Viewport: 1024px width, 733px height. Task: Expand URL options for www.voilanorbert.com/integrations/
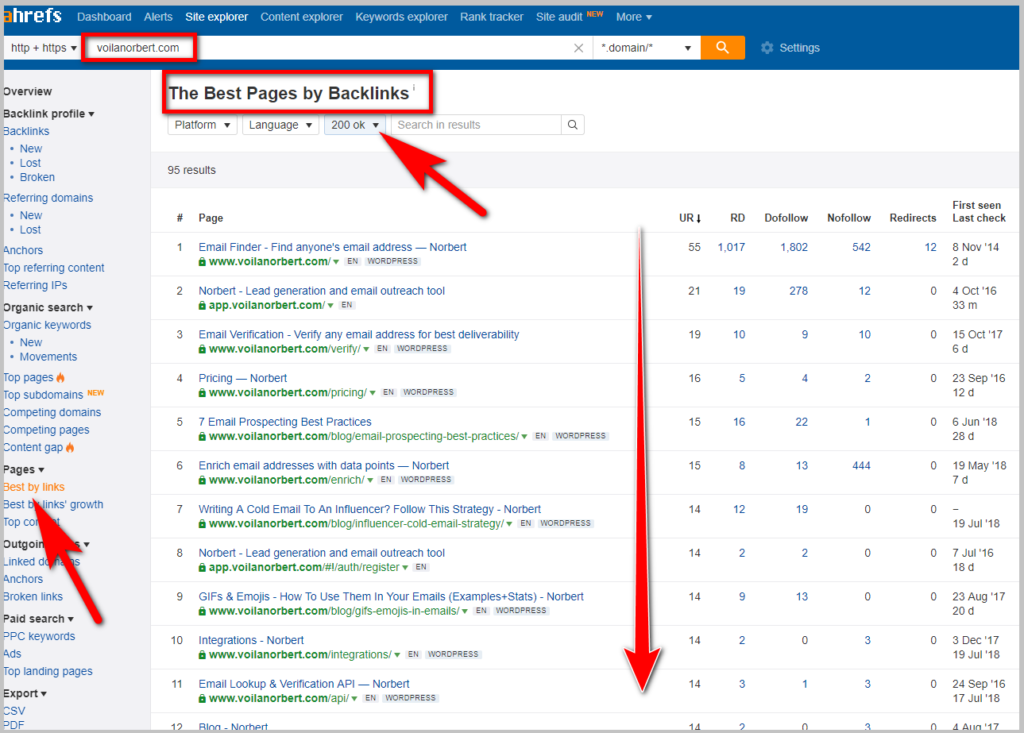coord(397,655)
